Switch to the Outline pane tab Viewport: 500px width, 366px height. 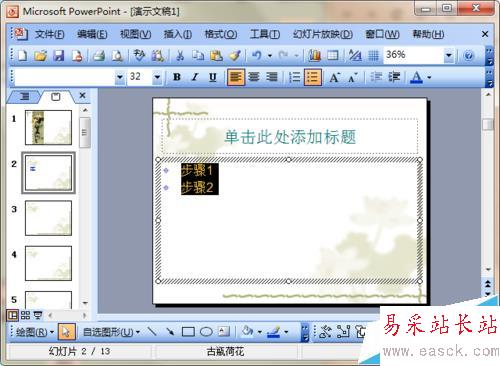click(24, 97)
